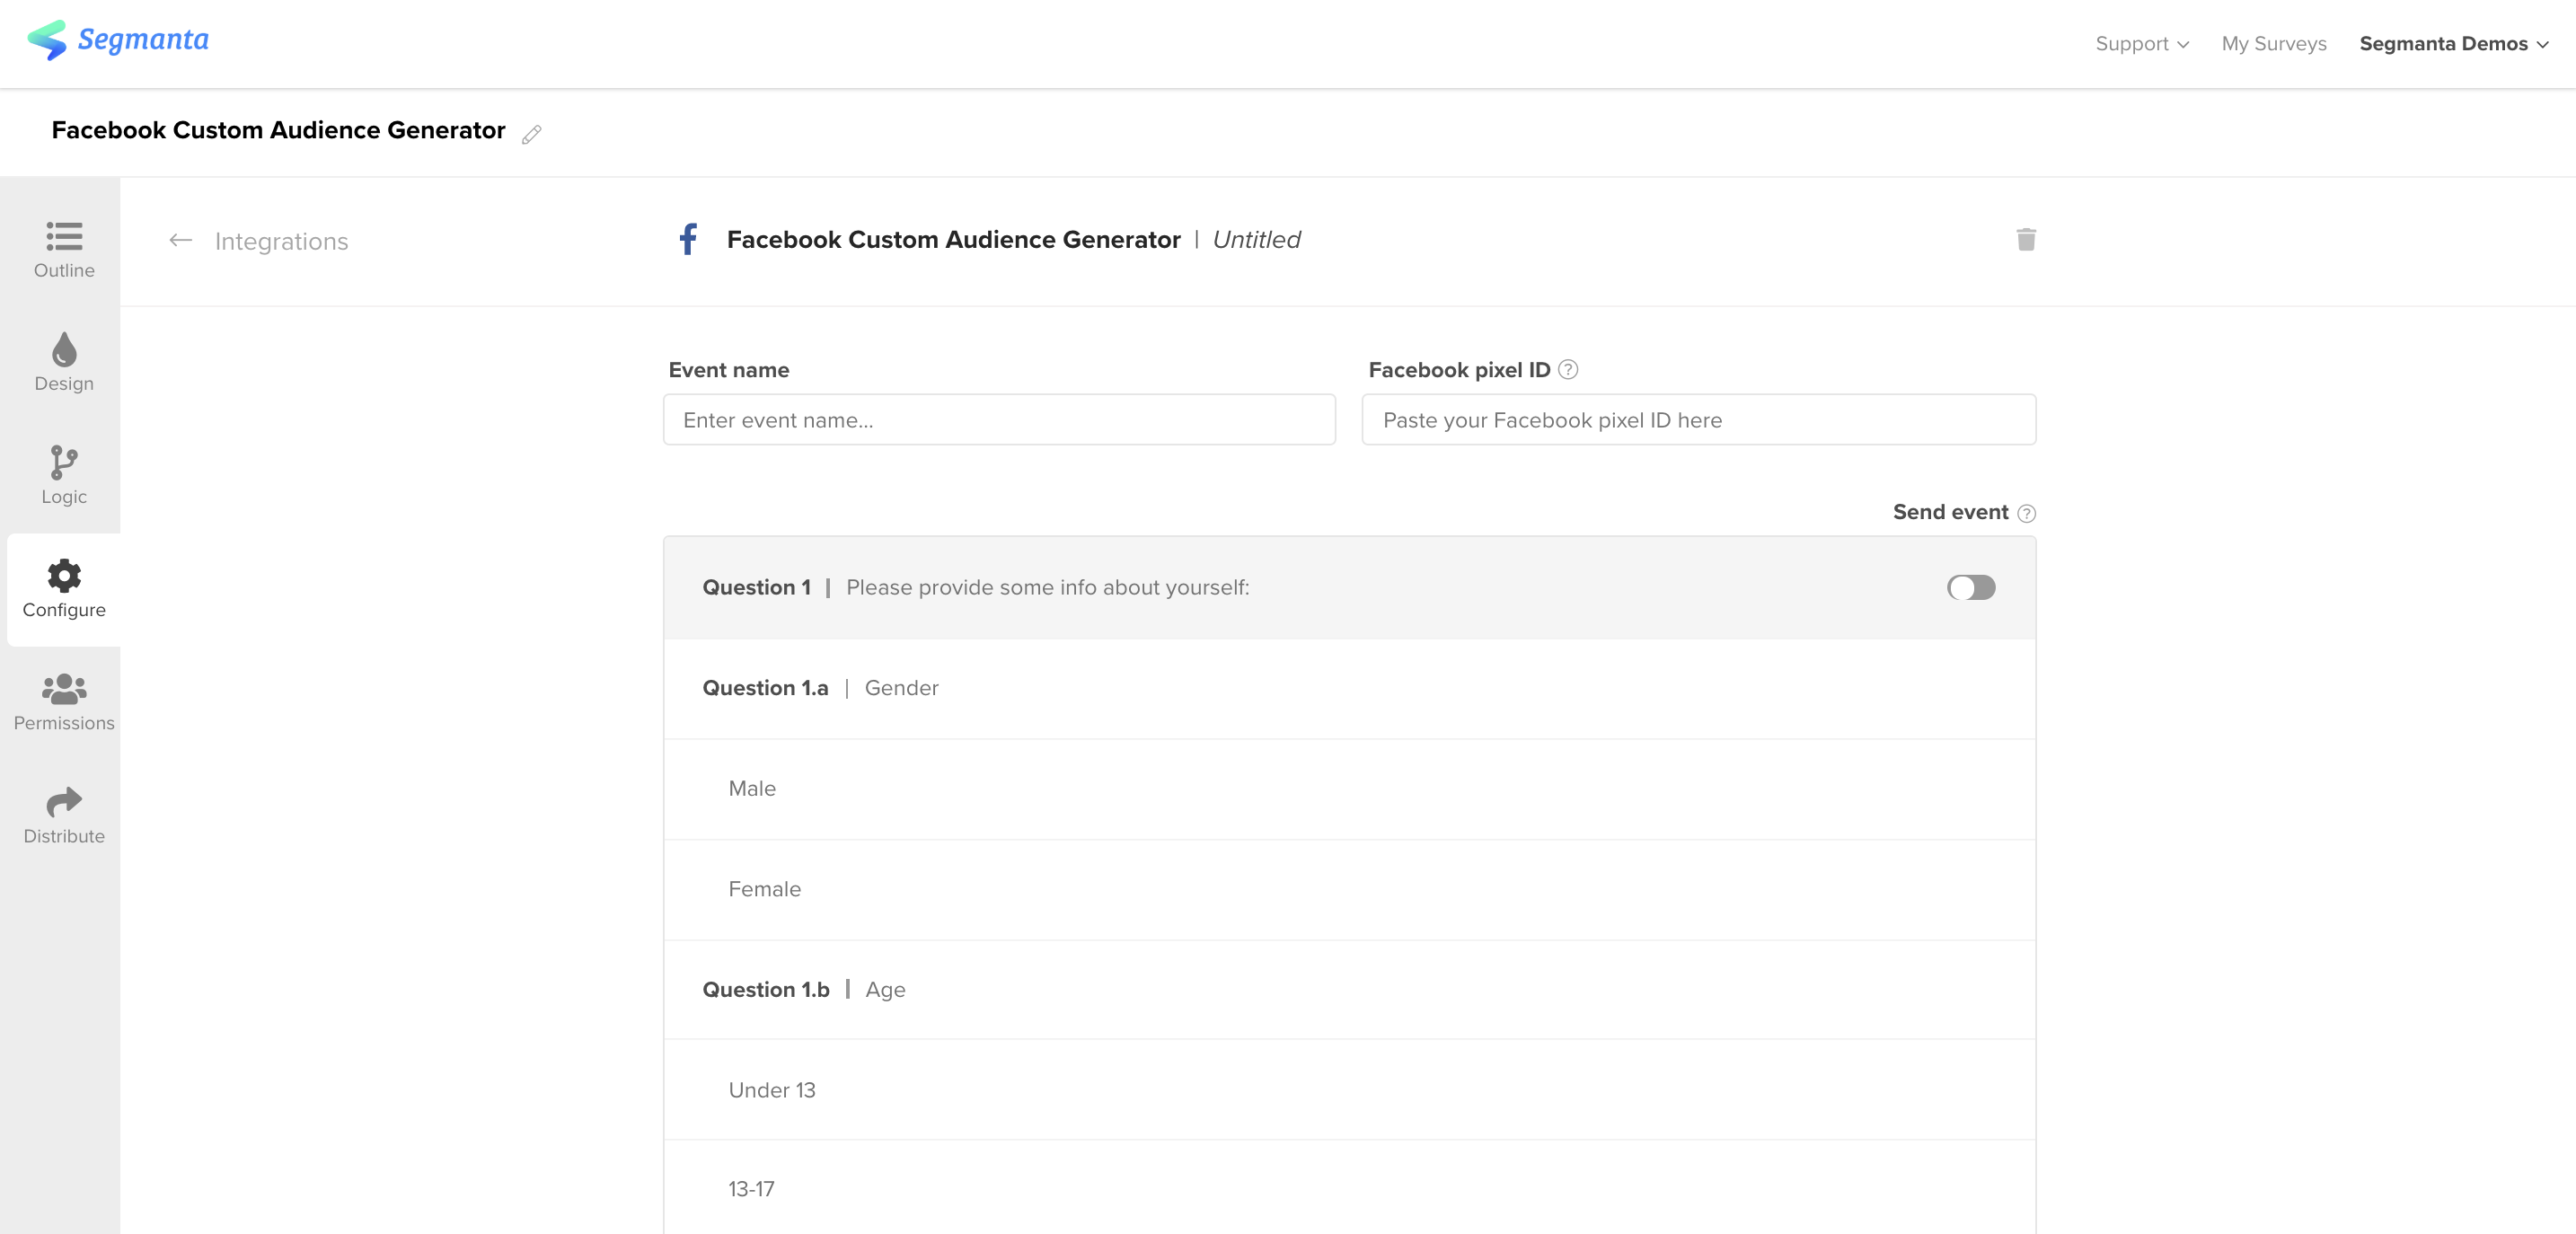Viewport: 2576px width, 1234px height.
Task: Click the Facebook Custom Audience Generator survey title
Action: point(278,131)
